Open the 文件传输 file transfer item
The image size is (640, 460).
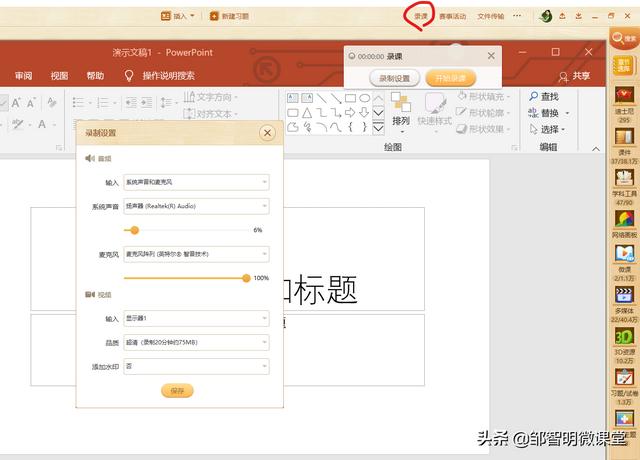coord(491,16)
